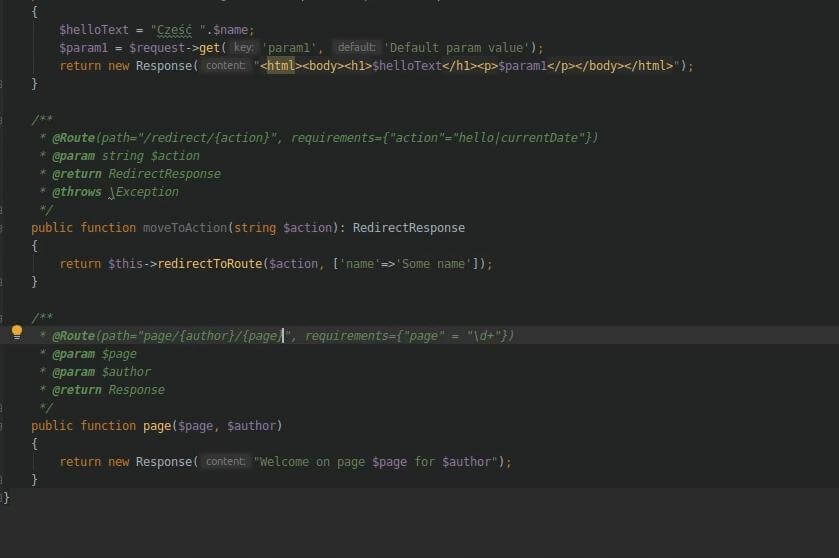Click the RedirectResponse return type in the function signature
Screen dimensions: 839x558
(409, 228)
